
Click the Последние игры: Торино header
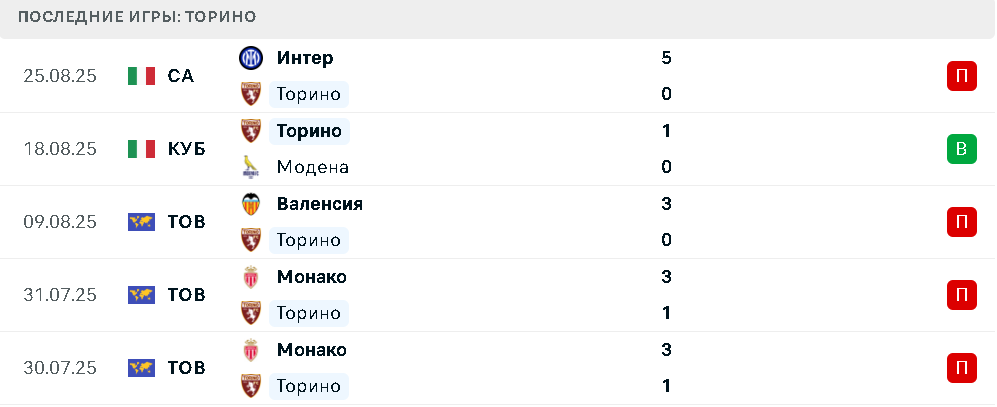pos(137,17)
